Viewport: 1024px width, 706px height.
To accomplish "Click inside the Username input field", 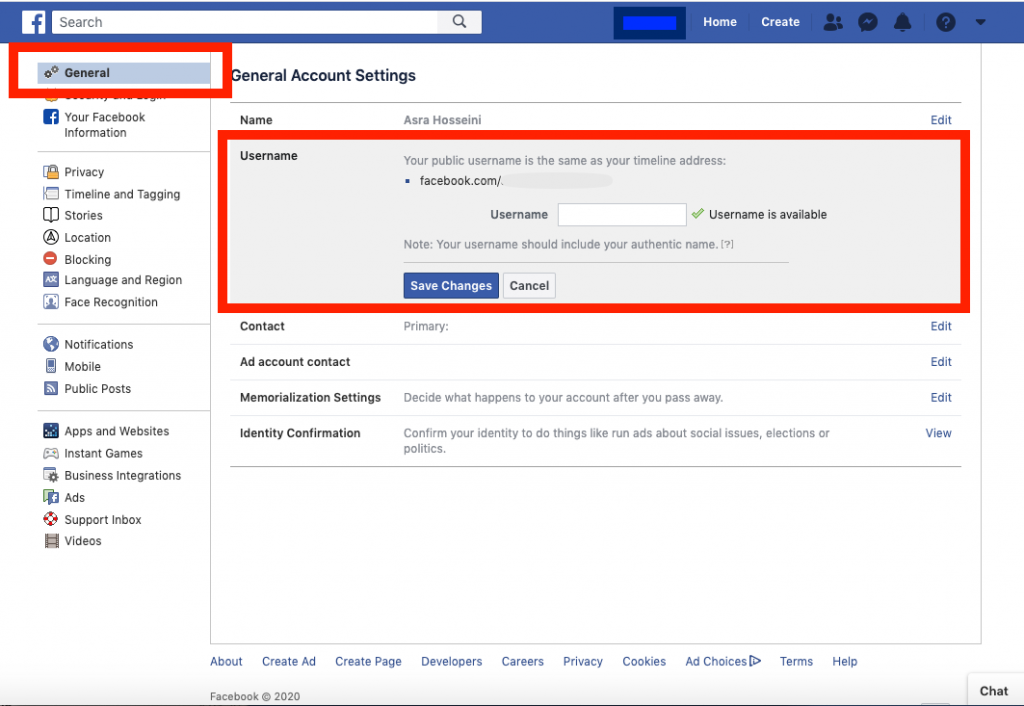I will (x=621, y=214).
